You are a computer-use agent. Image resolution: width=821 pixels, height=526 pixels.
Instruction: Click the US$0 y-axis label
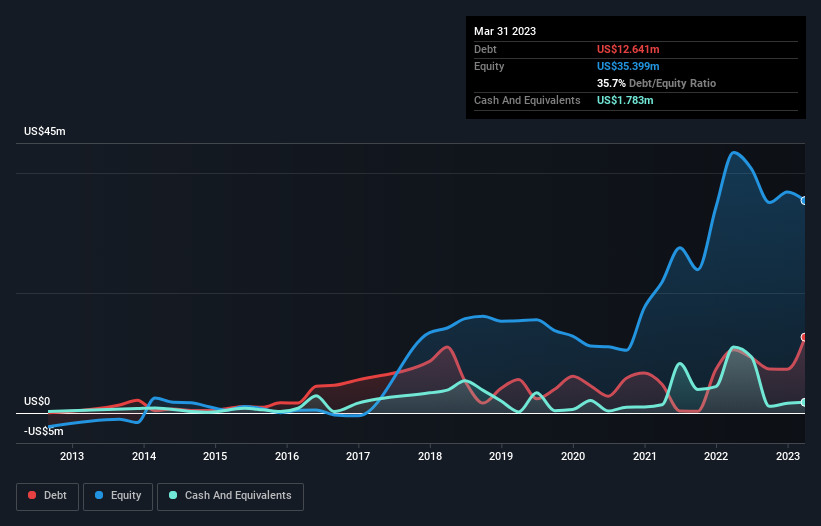[37, 401]
